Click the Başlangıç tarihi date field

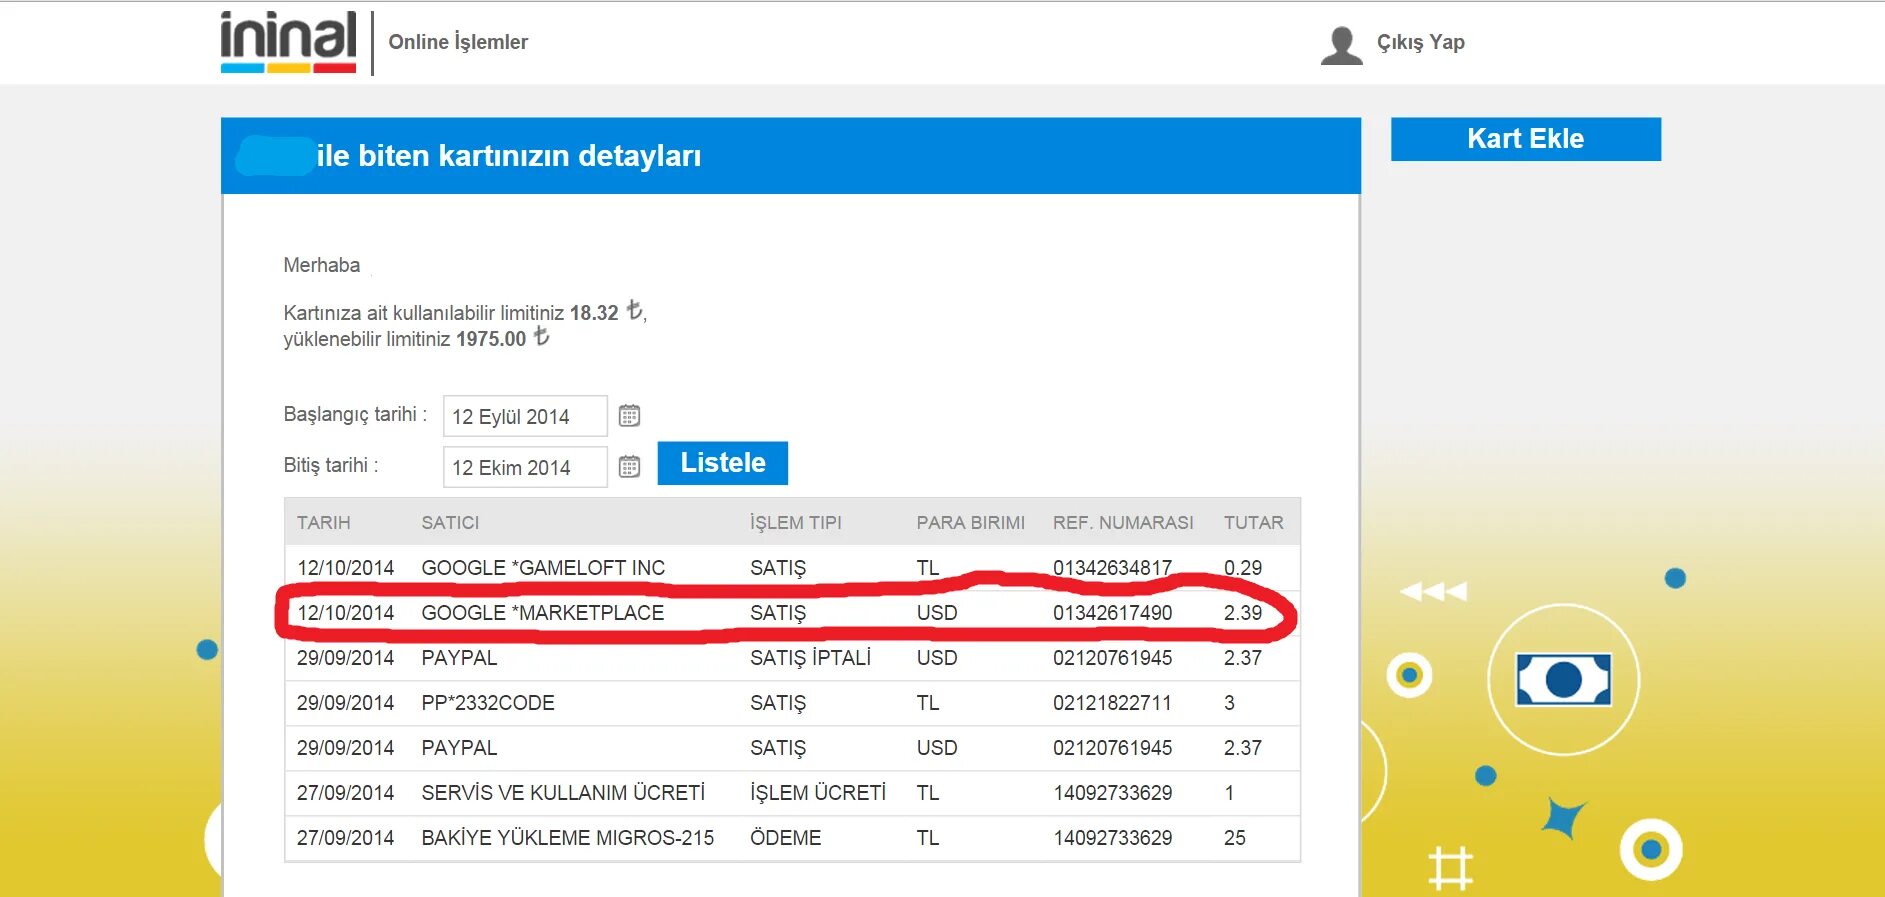coord(525,416)
